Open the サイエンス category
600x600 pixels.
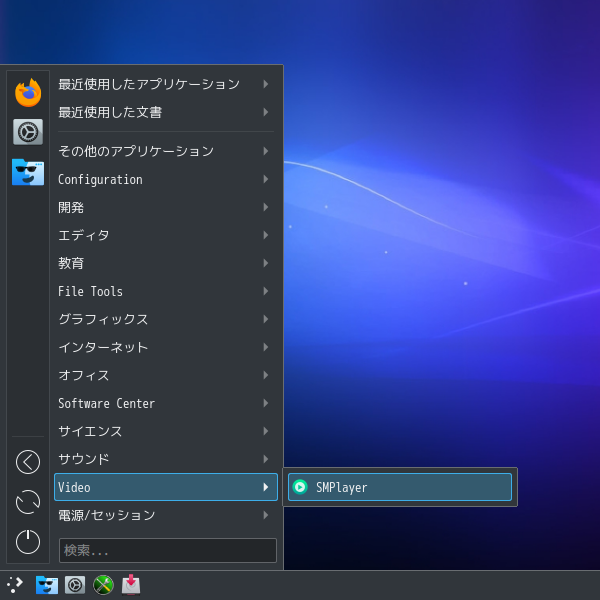point(166,431)
